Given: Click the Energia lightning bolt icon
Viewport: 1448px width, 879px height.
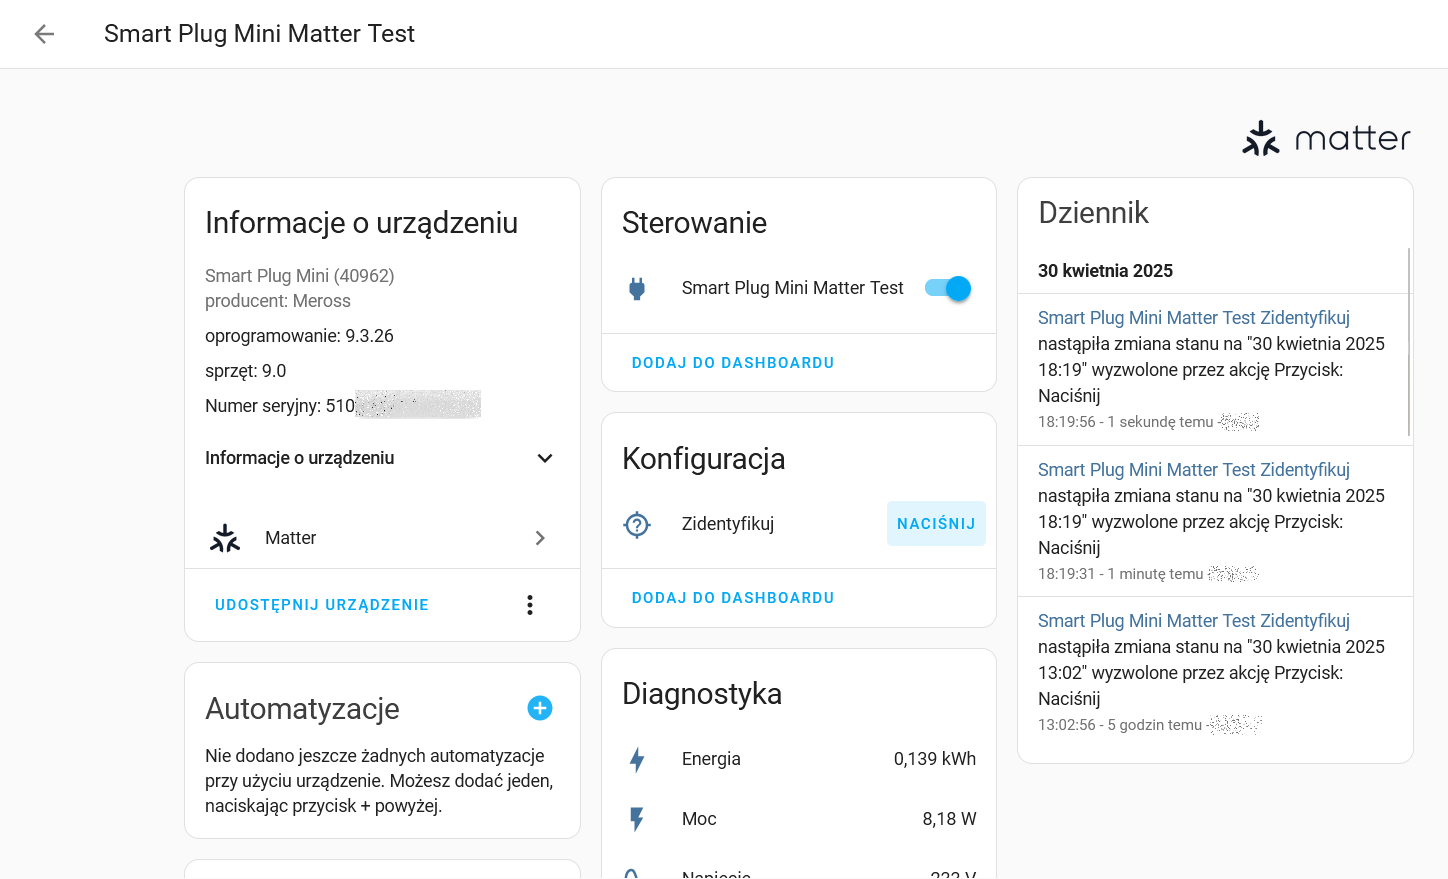Looking at the screenshot, I should point(637,759).
